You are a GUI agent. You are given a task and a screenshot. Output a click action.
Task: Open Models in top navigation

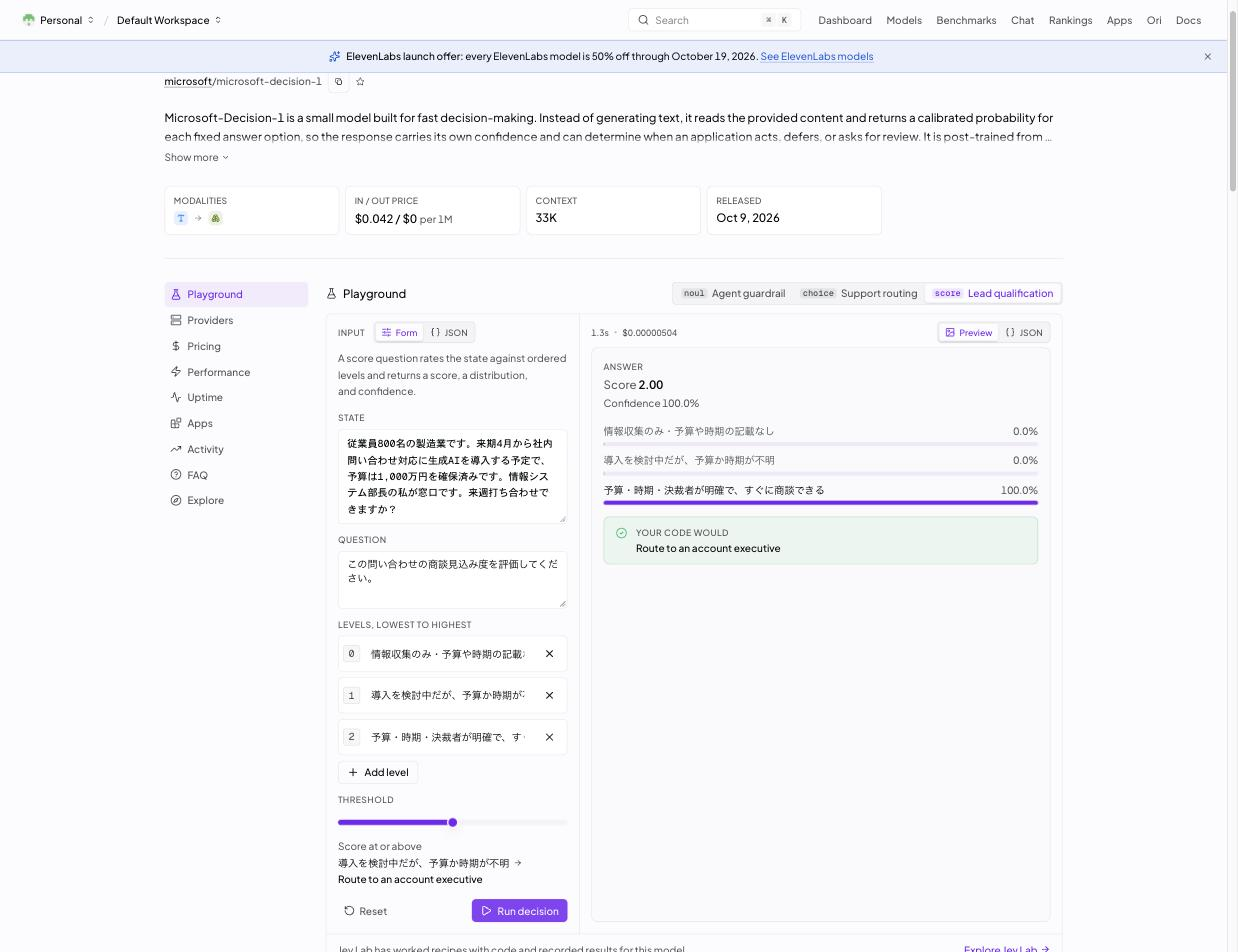(904, 20)
